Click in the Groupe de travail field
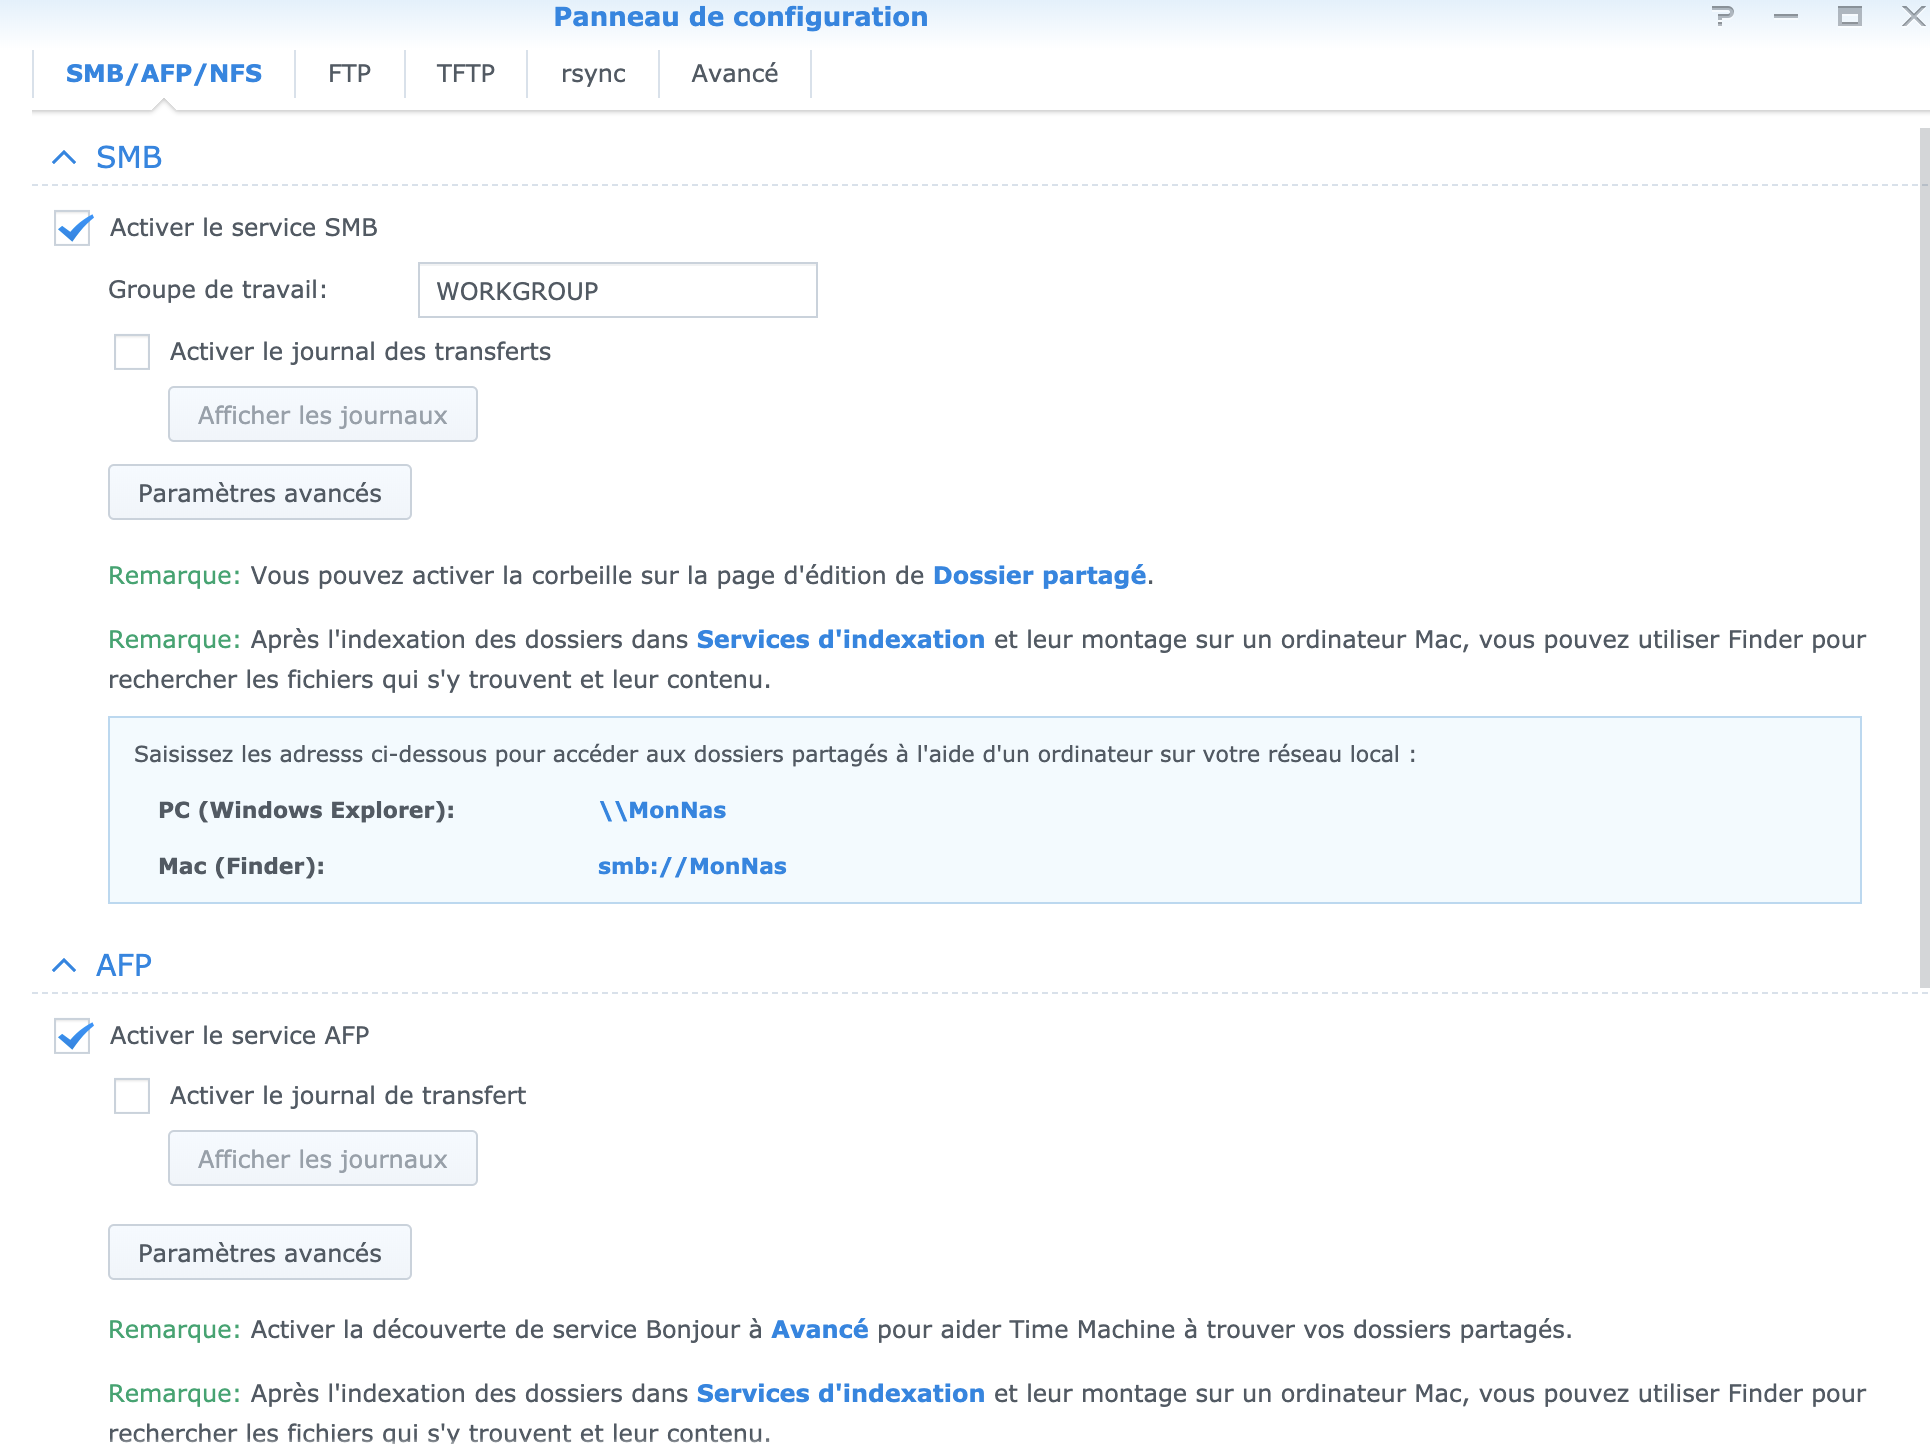Viewport: 1930px width, 1444px height. [617, 291]
